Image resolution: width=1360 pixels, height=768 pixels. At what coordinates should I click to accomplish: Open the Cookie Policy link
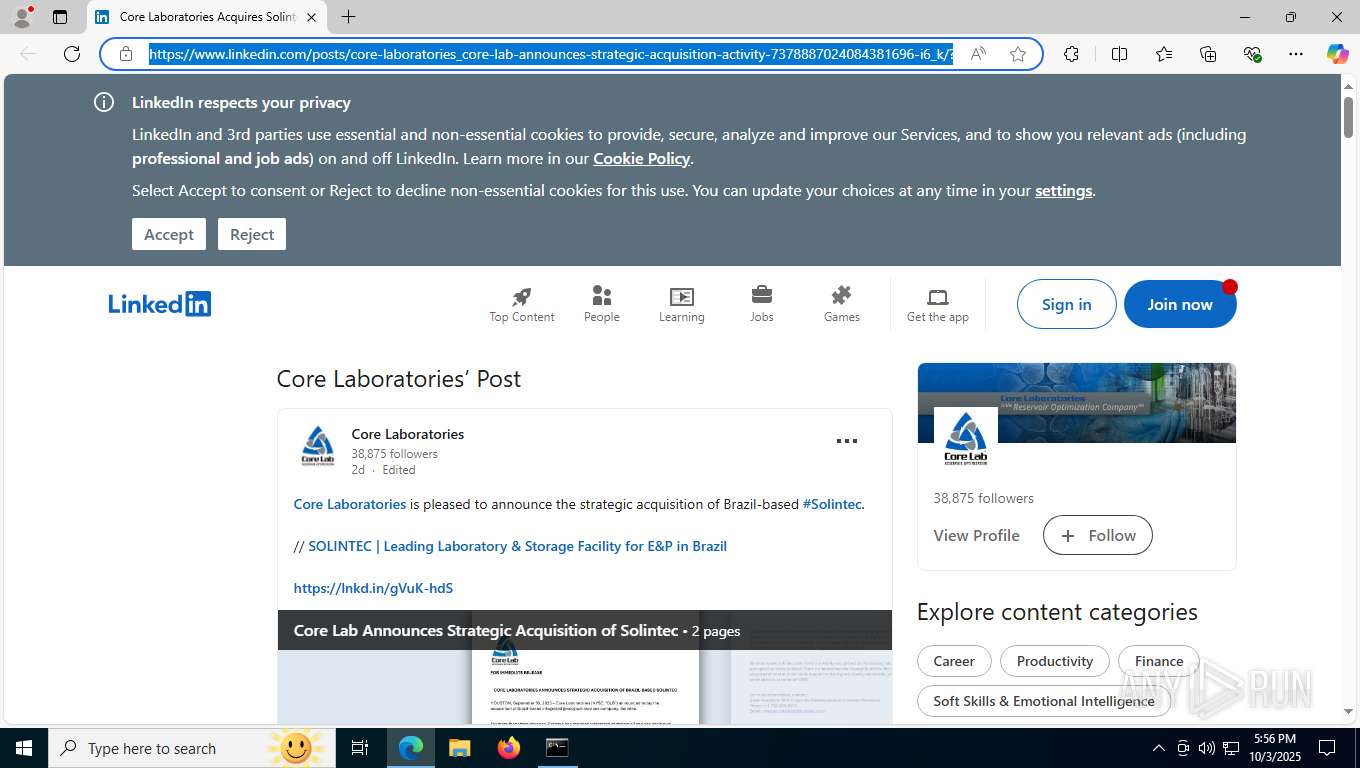tap(641, 158)
